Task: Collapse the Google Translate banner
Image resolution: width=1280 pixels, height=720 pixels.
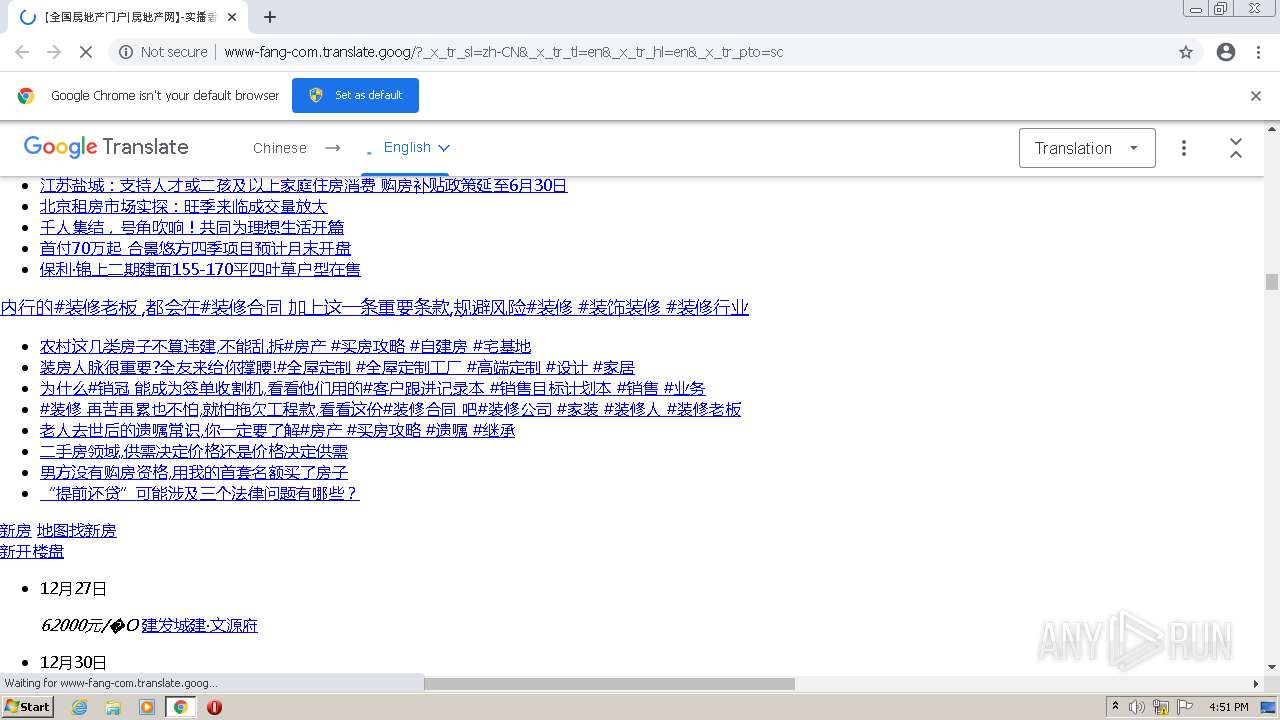Action: click(1236, 148)
